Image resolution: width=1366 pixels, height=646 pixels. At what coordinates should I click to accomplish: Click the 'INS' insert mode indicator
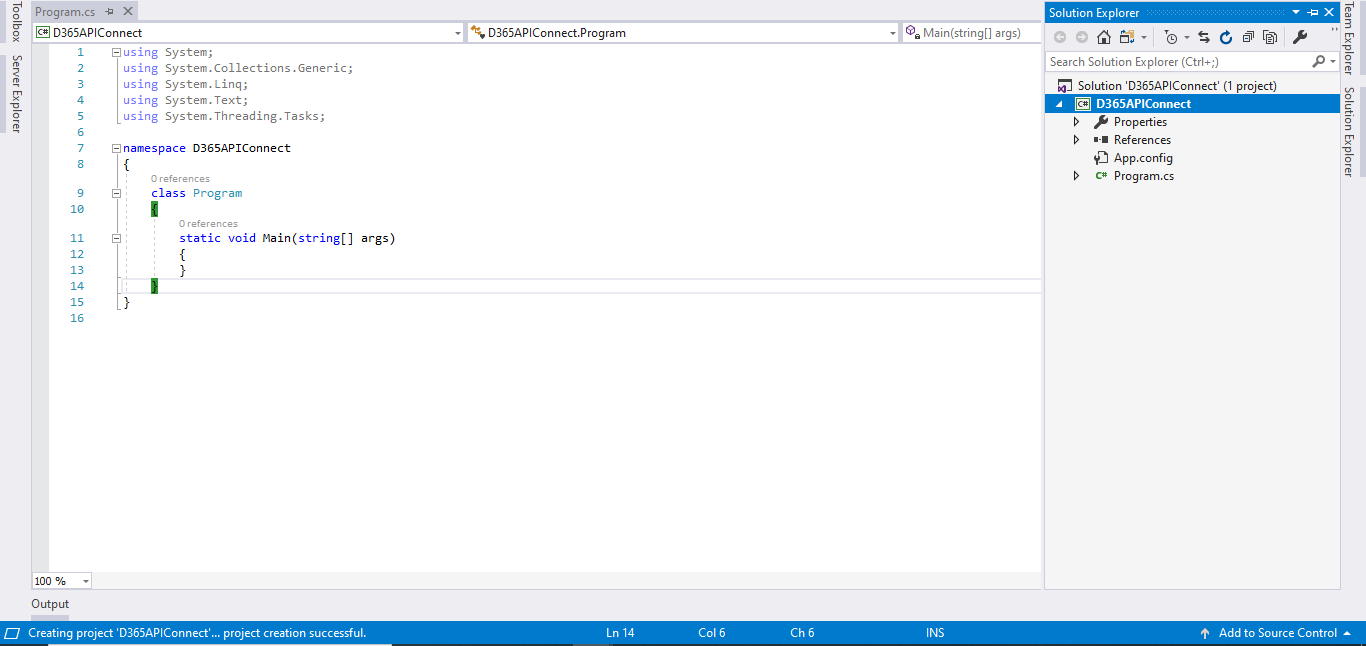[935, 633]
